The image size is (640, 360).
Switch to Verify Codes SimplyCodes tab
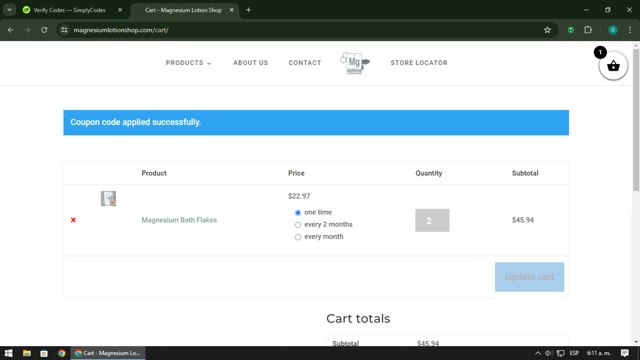click(x=69, y=10)
